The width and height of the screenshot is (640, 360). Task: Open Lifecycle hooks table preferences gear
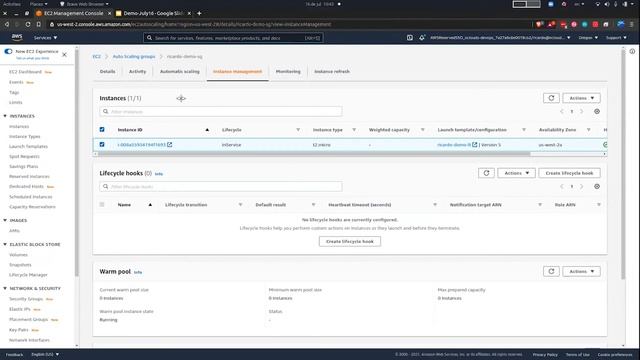(x=597, y=187)
